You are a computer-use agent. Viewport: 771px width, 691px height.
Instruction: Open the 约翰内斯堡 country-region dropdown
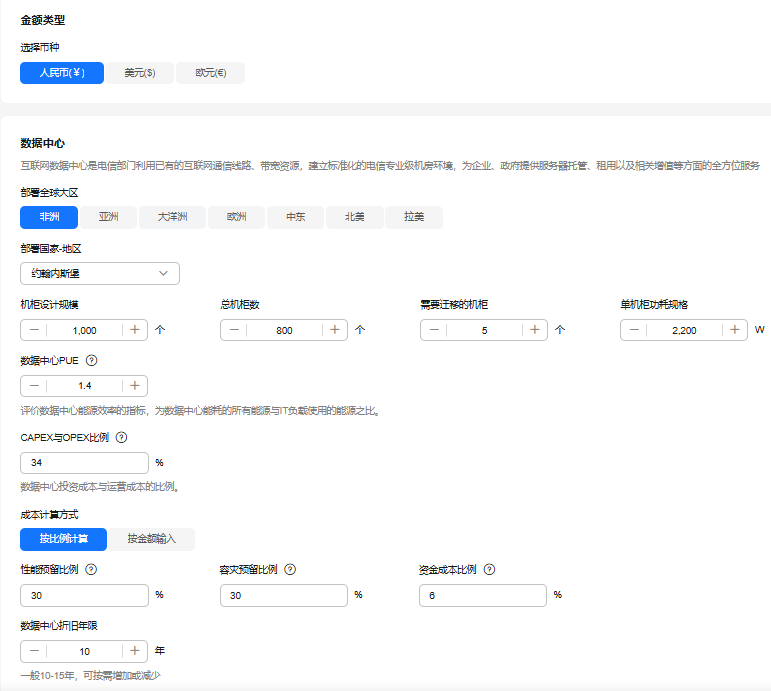[x=100, y=273]
